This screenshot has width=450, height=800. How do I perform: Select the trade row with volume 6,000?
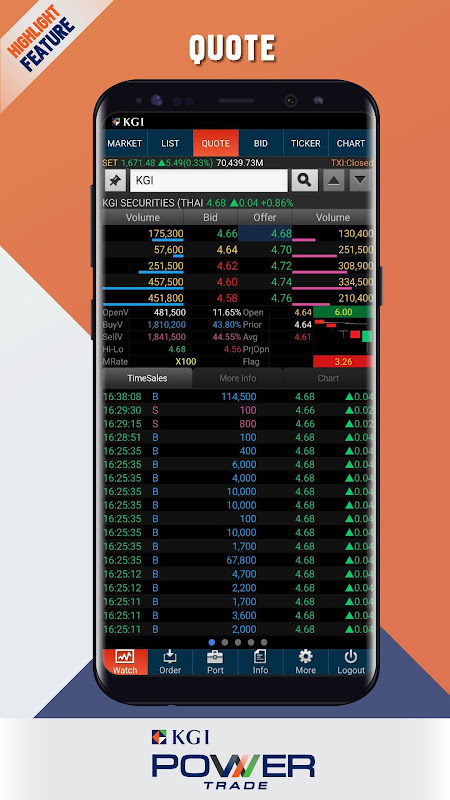pyautogui.click(x=238, y=465)
